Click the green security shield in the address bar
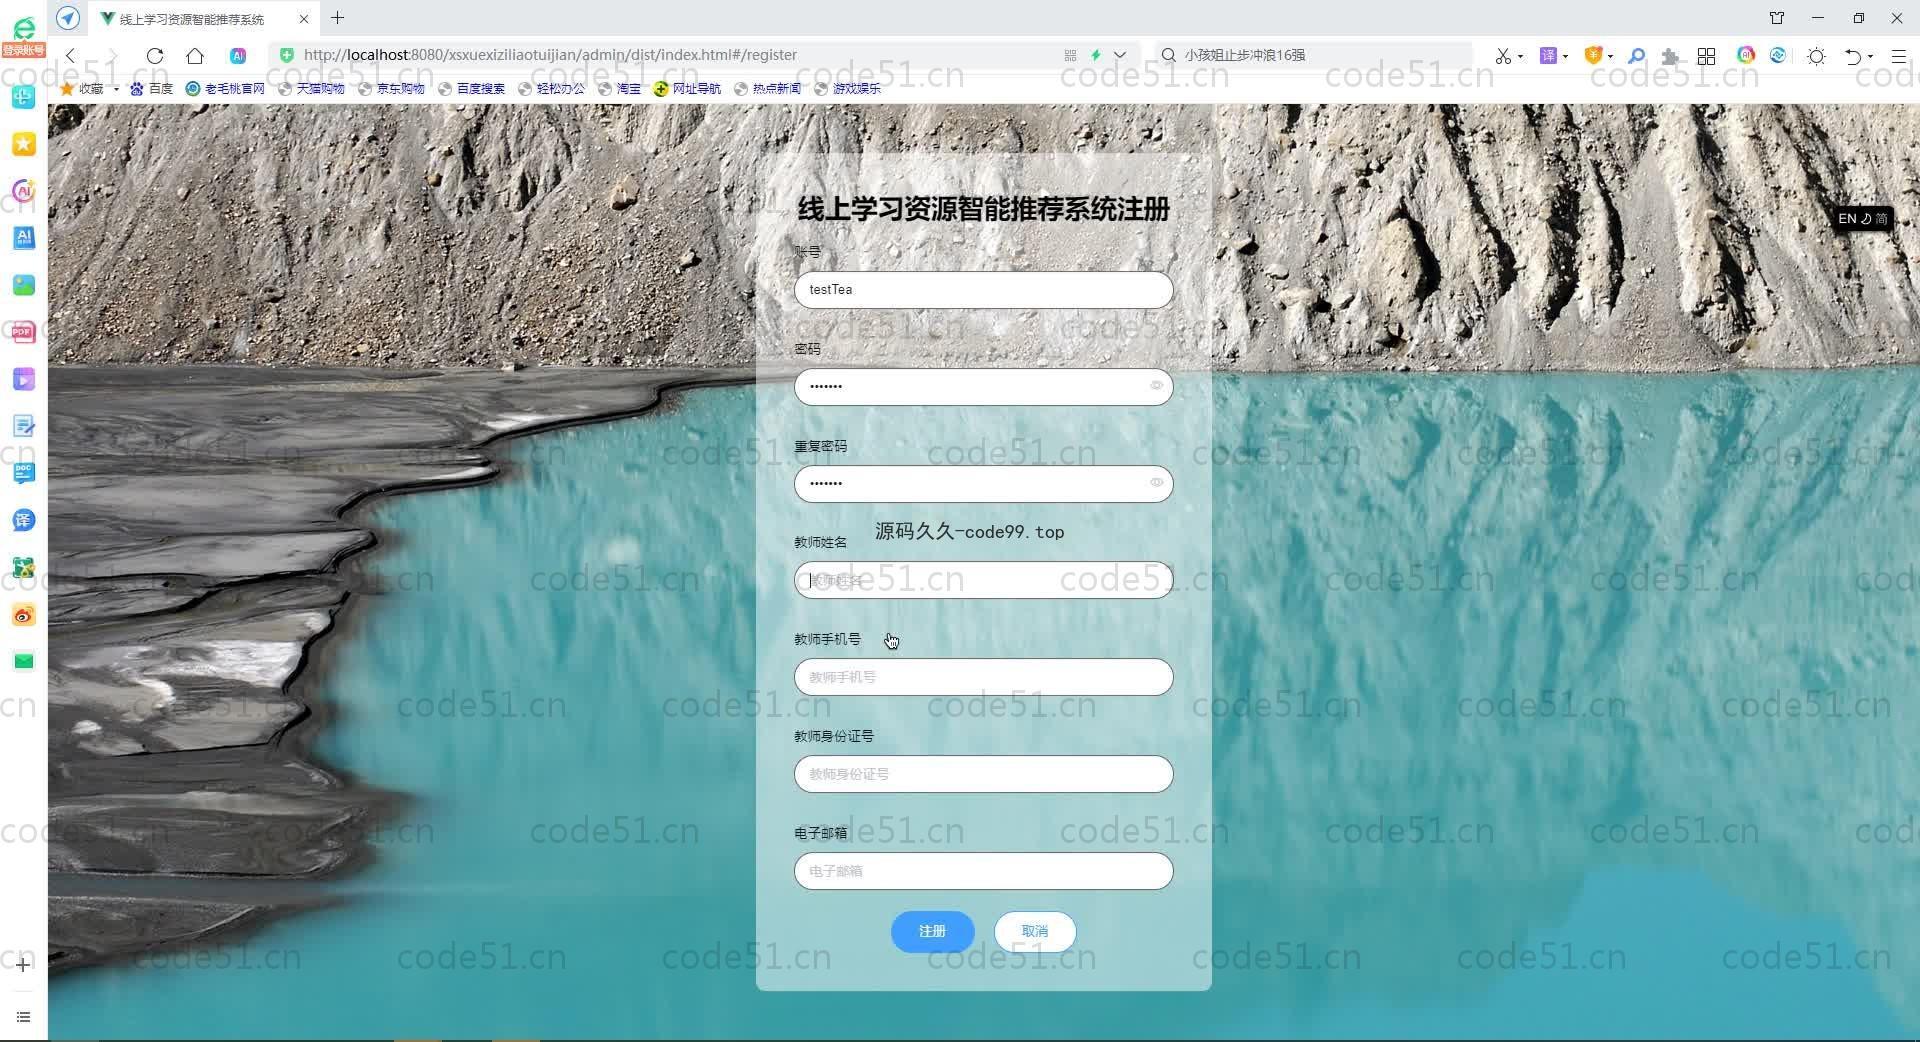The height and width of the screenshot is (1042, 1920). point(287,55)
